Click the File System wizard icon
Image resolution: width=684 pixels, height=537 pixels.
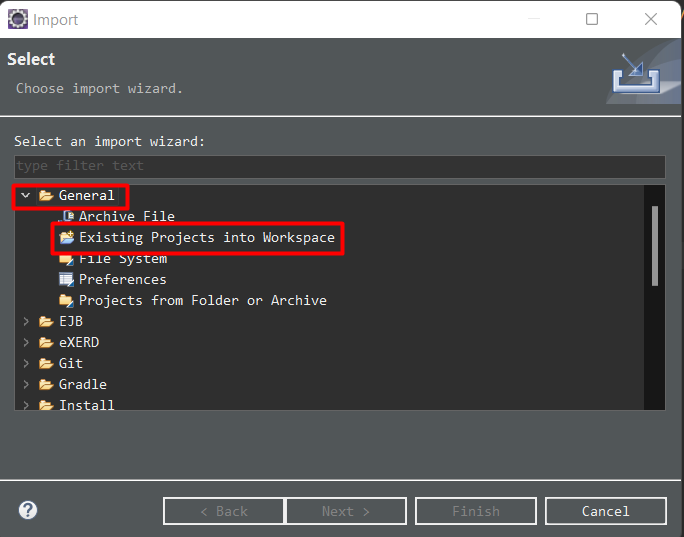point(67,260)
